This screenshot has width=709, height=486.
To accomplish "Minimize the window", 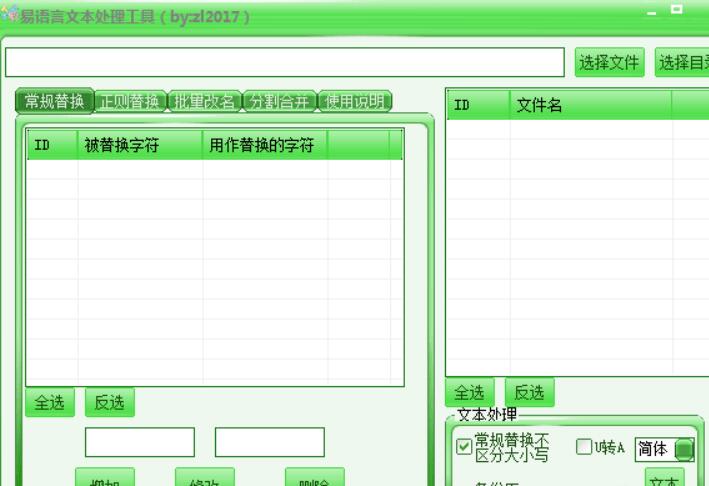I will pyautogui.click(x=652, y=13).
